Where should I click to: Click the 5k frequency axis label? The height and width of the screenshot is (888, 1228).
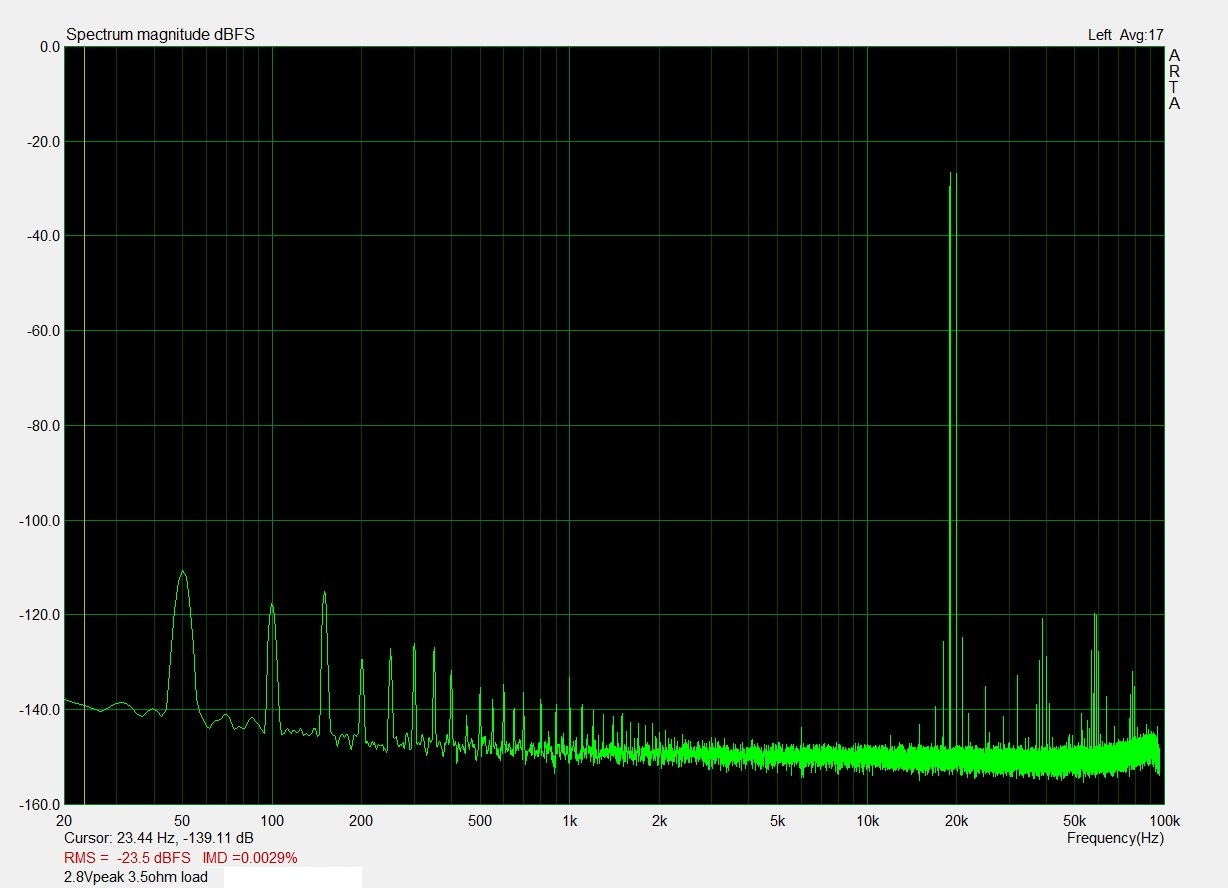(x=777, y=821)
